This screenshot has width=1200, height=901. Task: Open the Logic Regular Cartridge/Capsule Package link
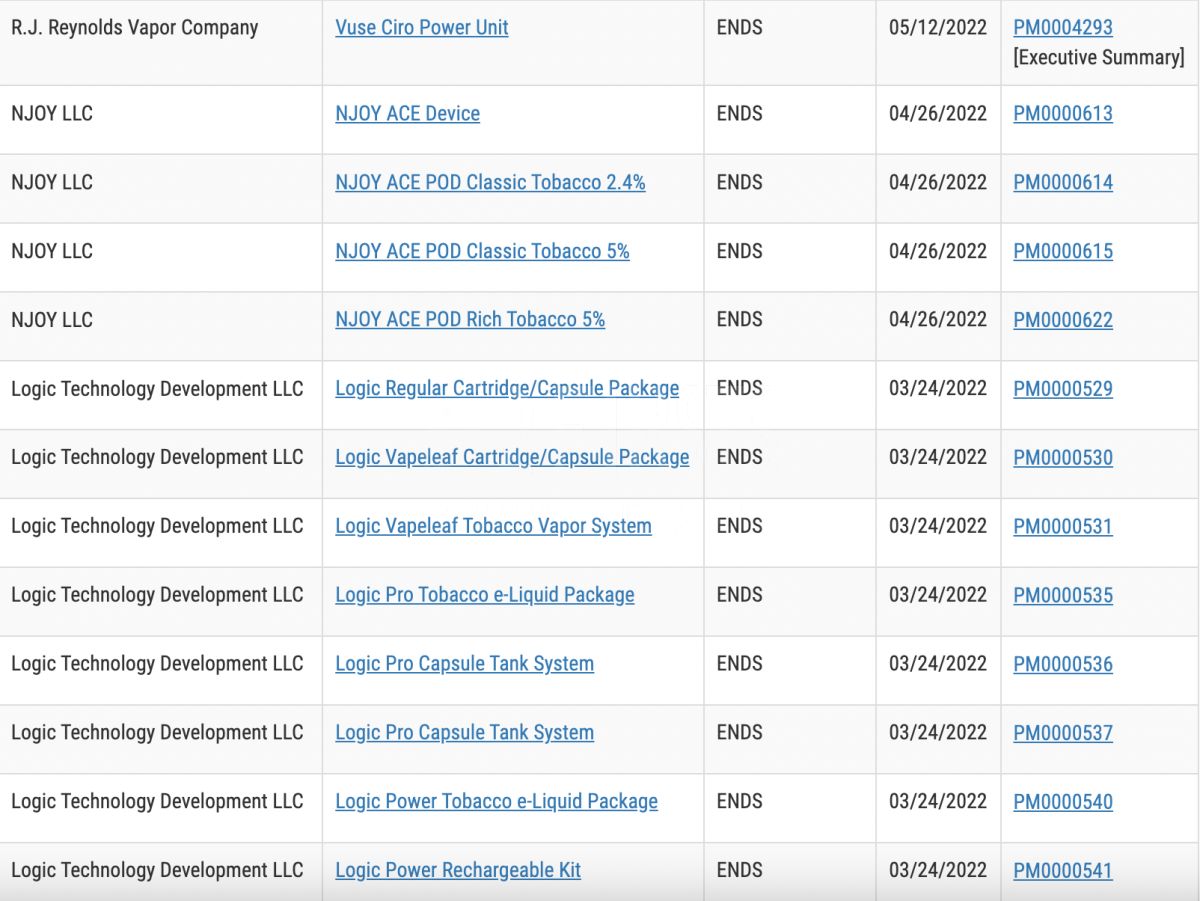click(x=507, y=389)
